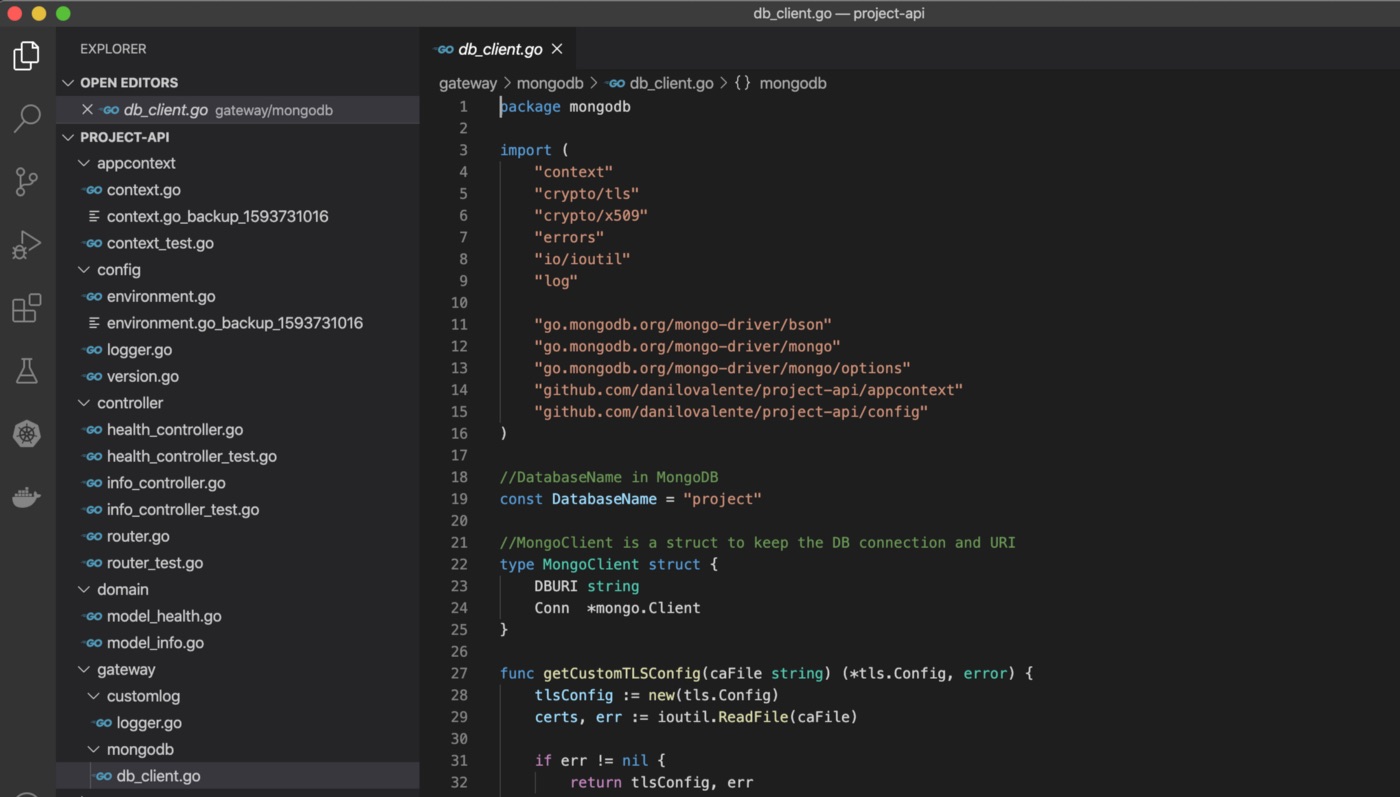Viewport: 1400px width, 797px height.
Task: Open the Source Control view
Action: 27,181
